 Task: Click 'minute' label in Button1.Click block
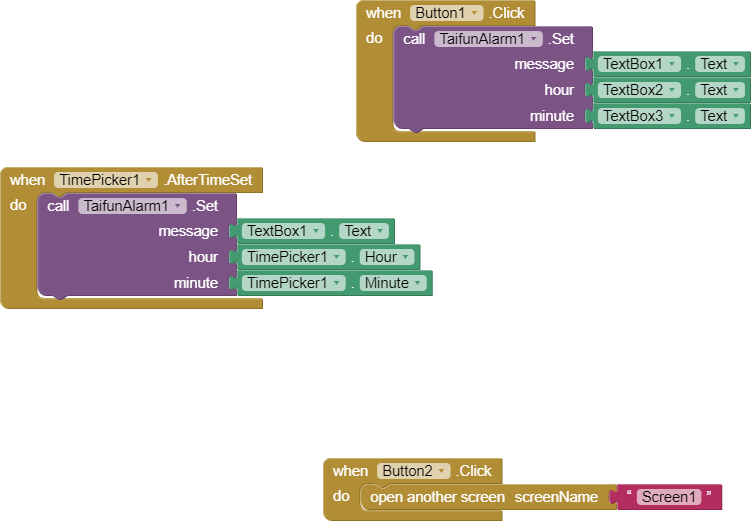pos(552,116)
